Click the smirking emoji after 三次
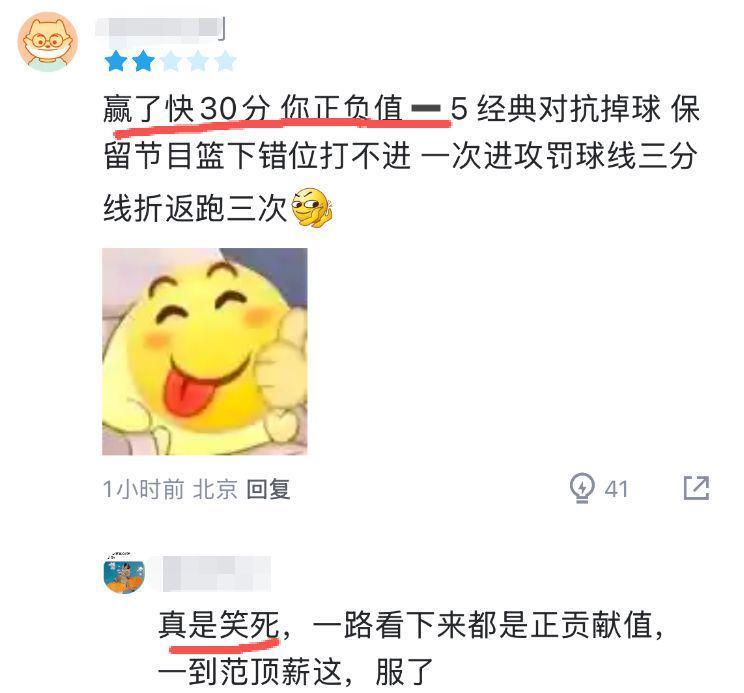 tap(311, 208)
